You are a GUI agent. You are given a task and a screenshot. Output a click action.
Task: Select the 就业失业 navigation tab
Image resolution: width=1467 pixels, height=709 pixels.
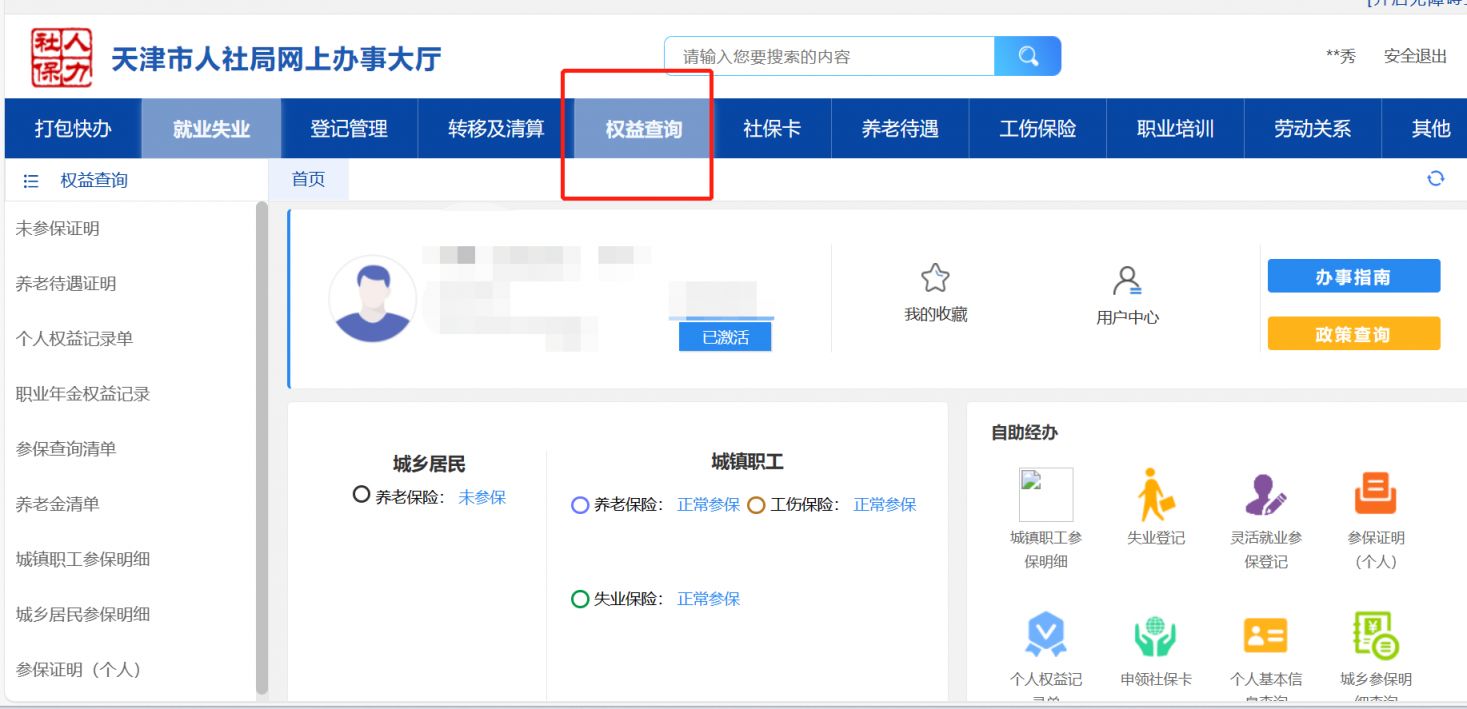211,129
